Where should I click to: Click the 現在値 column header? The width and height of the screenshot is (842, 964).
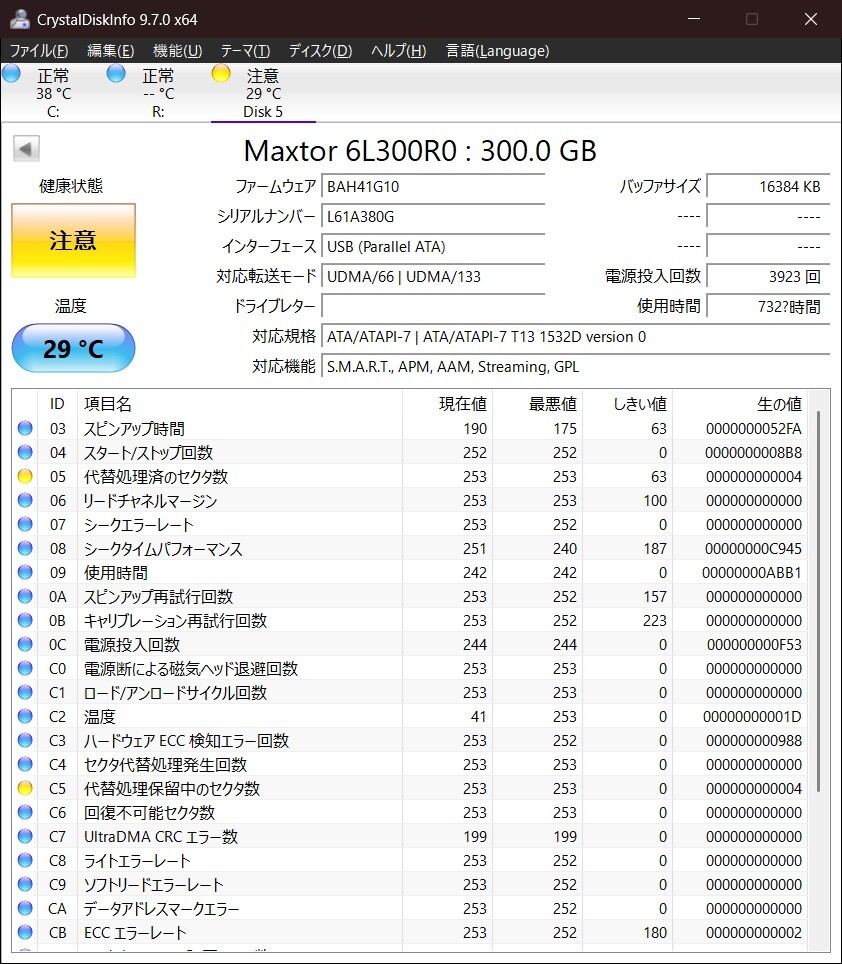pyautogui.click(x=447, y=403)
